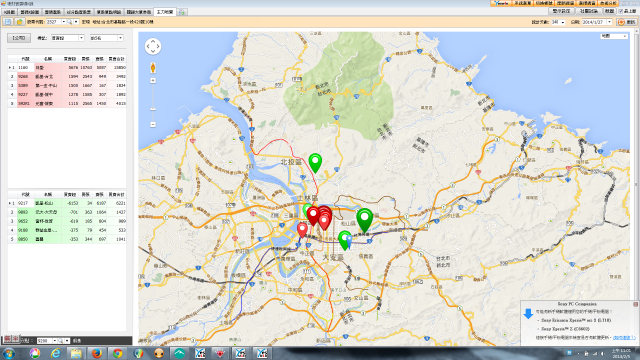Screen dimensions: 640x360
Task: Switch to the first tab in tab strip
Action: pos(9,12)
